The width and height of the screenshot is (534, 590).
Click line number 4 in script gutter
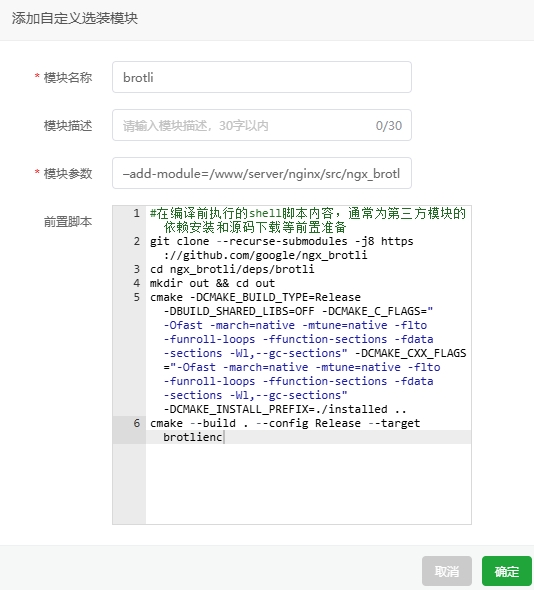137,283
